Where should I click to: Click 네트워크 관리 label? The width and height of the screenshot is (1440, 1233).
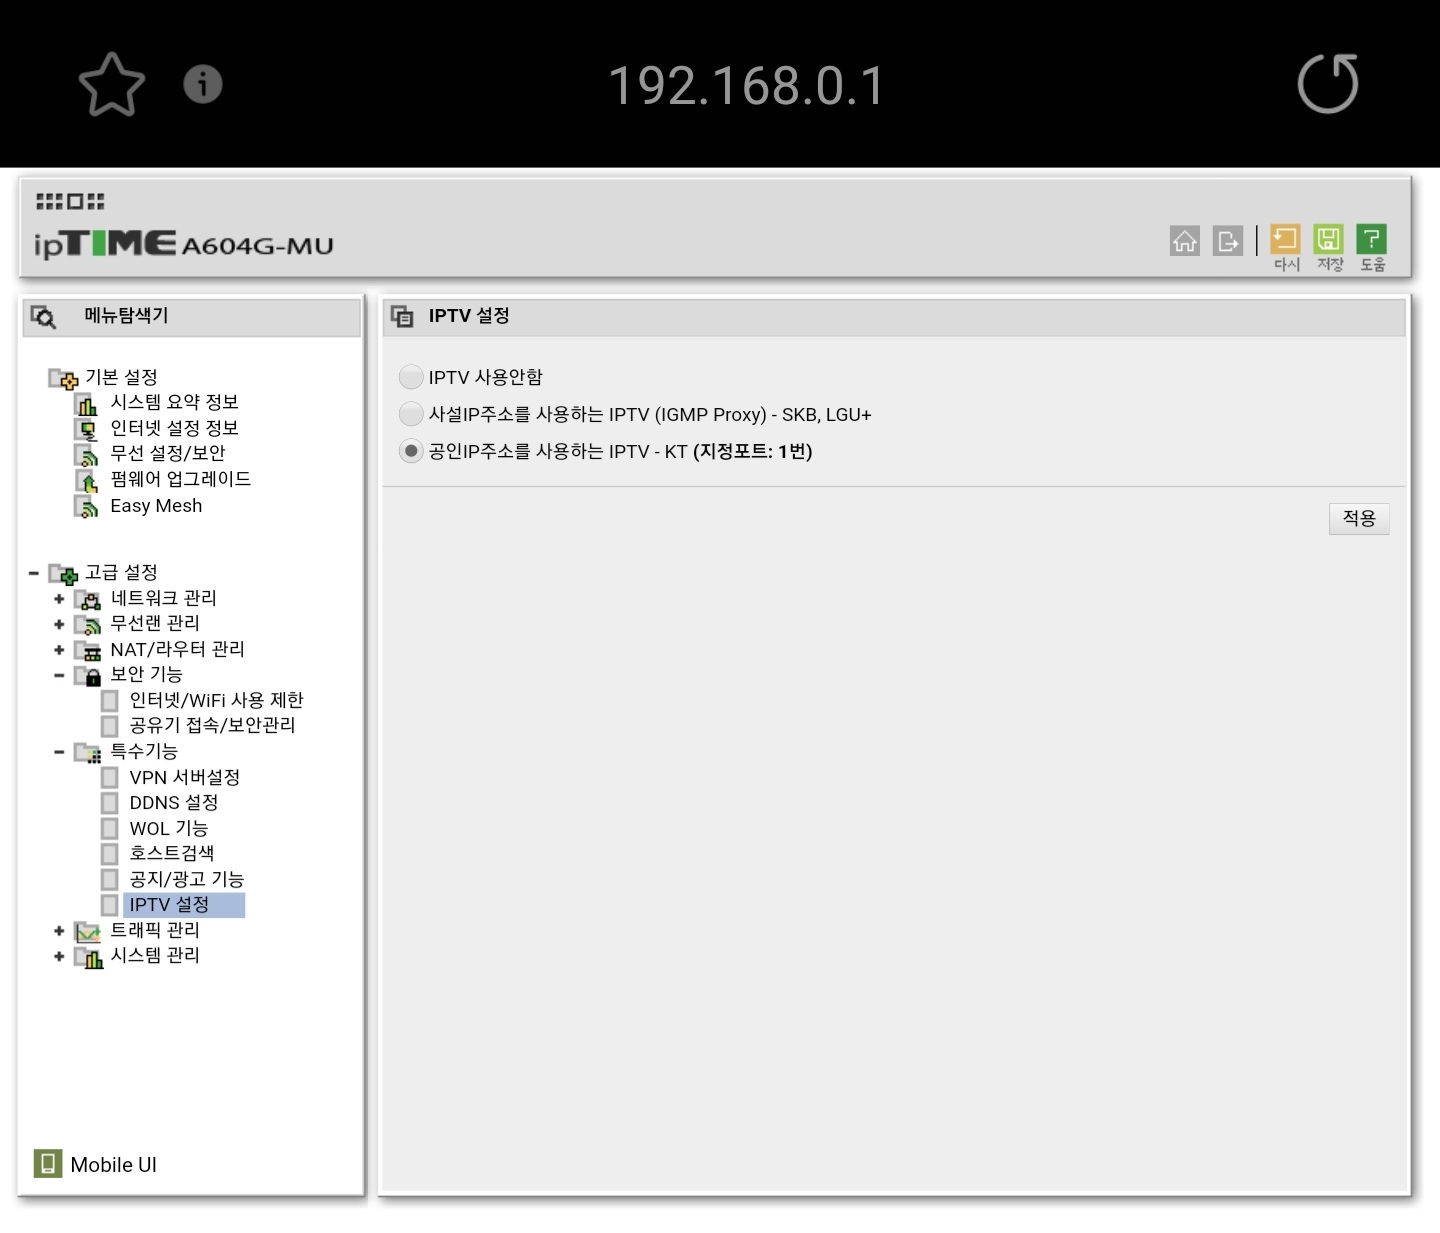coord(163,598)
